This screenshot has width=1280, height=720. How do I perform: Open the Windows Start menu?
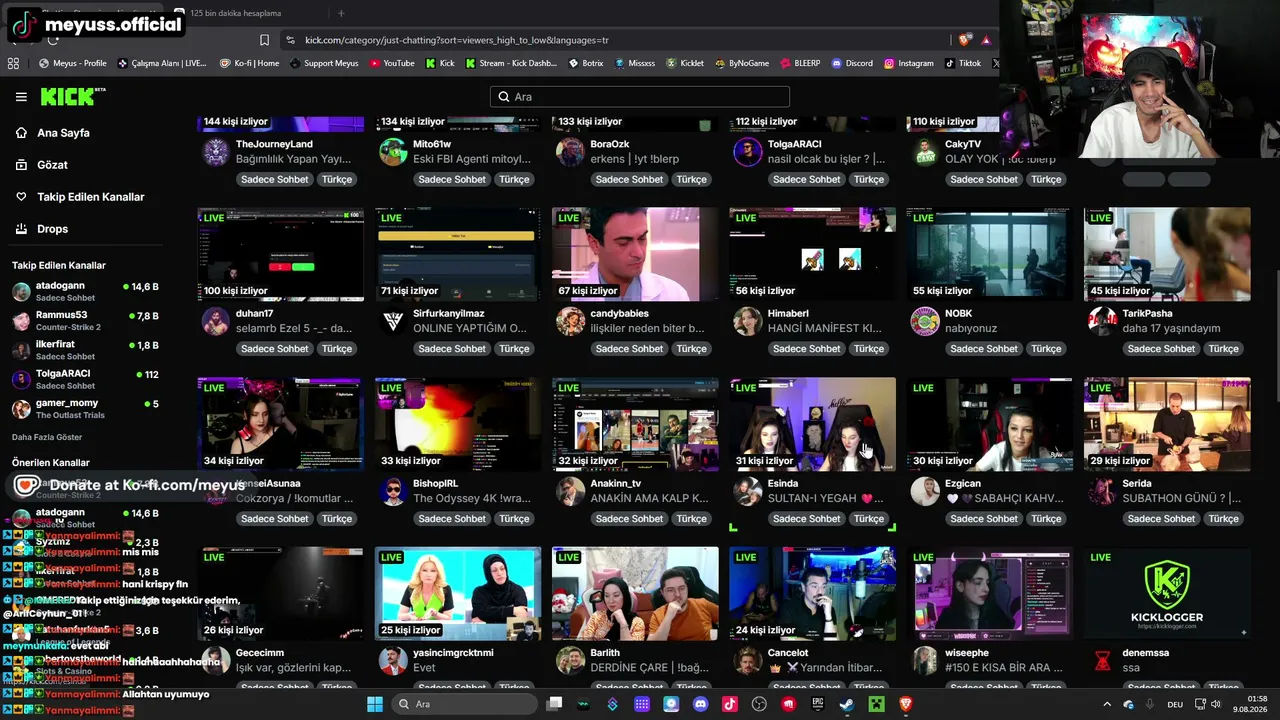[375, 704]
